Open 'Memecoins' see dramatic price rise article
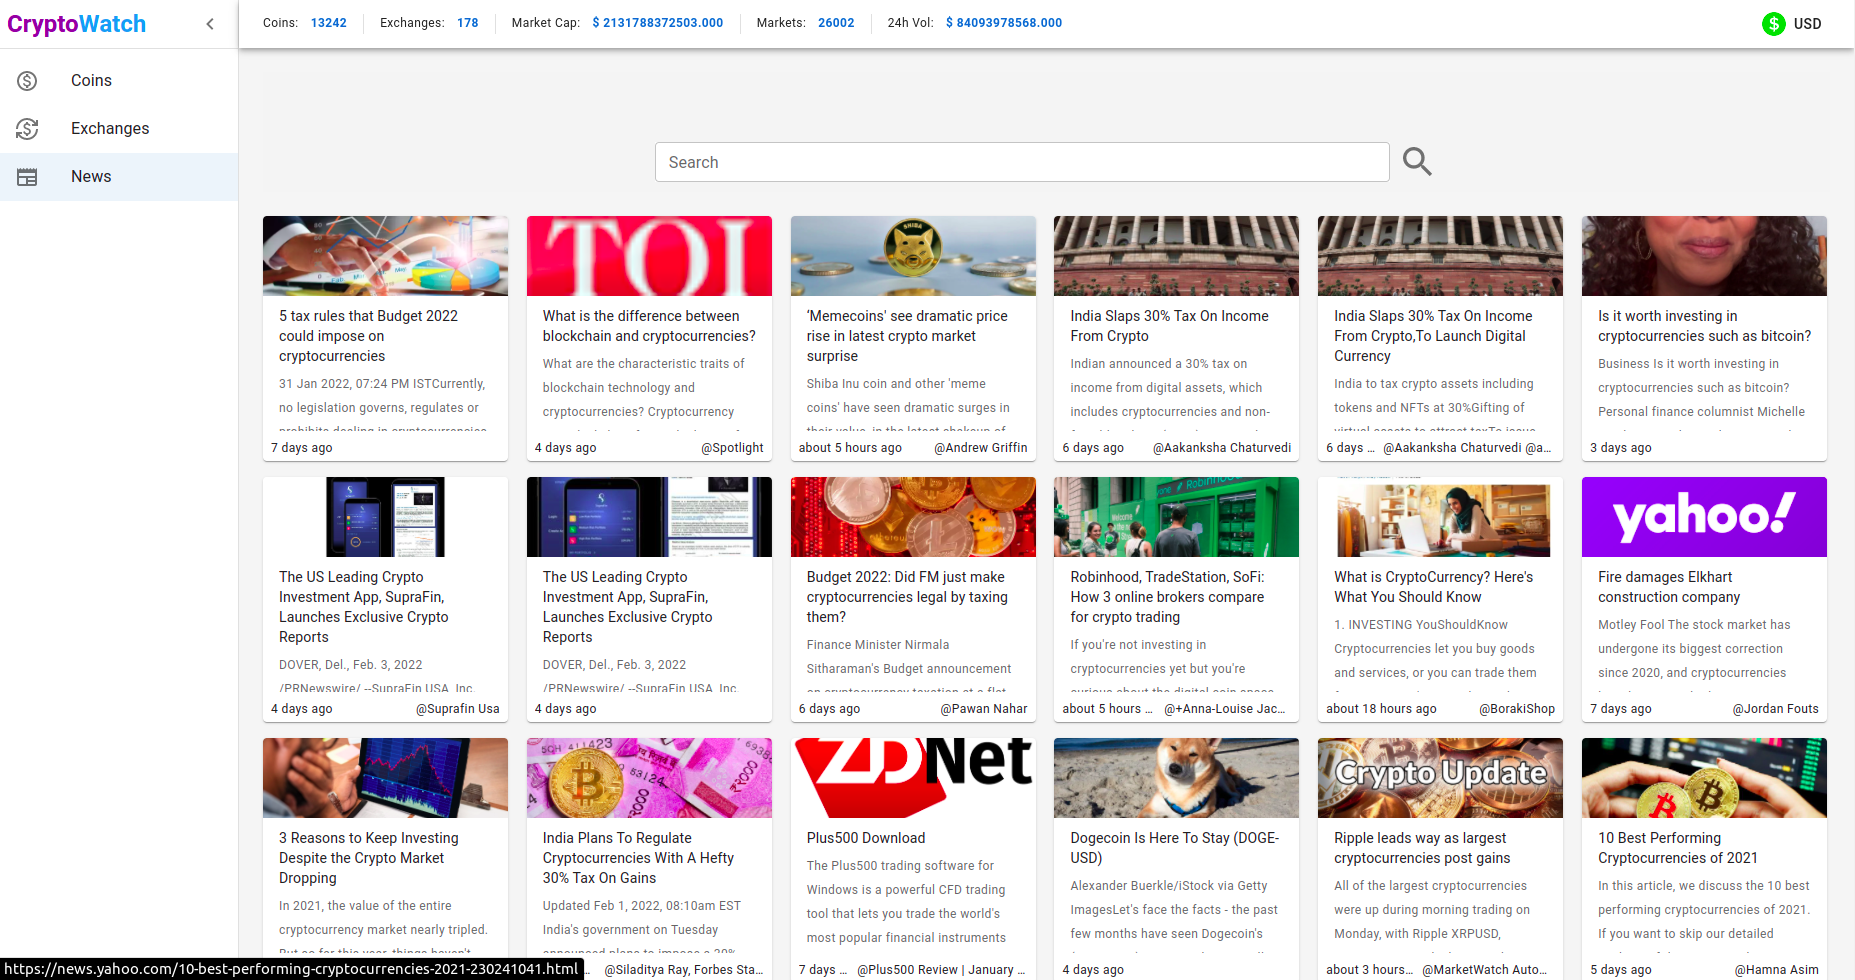This screenshot has width=1855, height=980. (907, 336)
